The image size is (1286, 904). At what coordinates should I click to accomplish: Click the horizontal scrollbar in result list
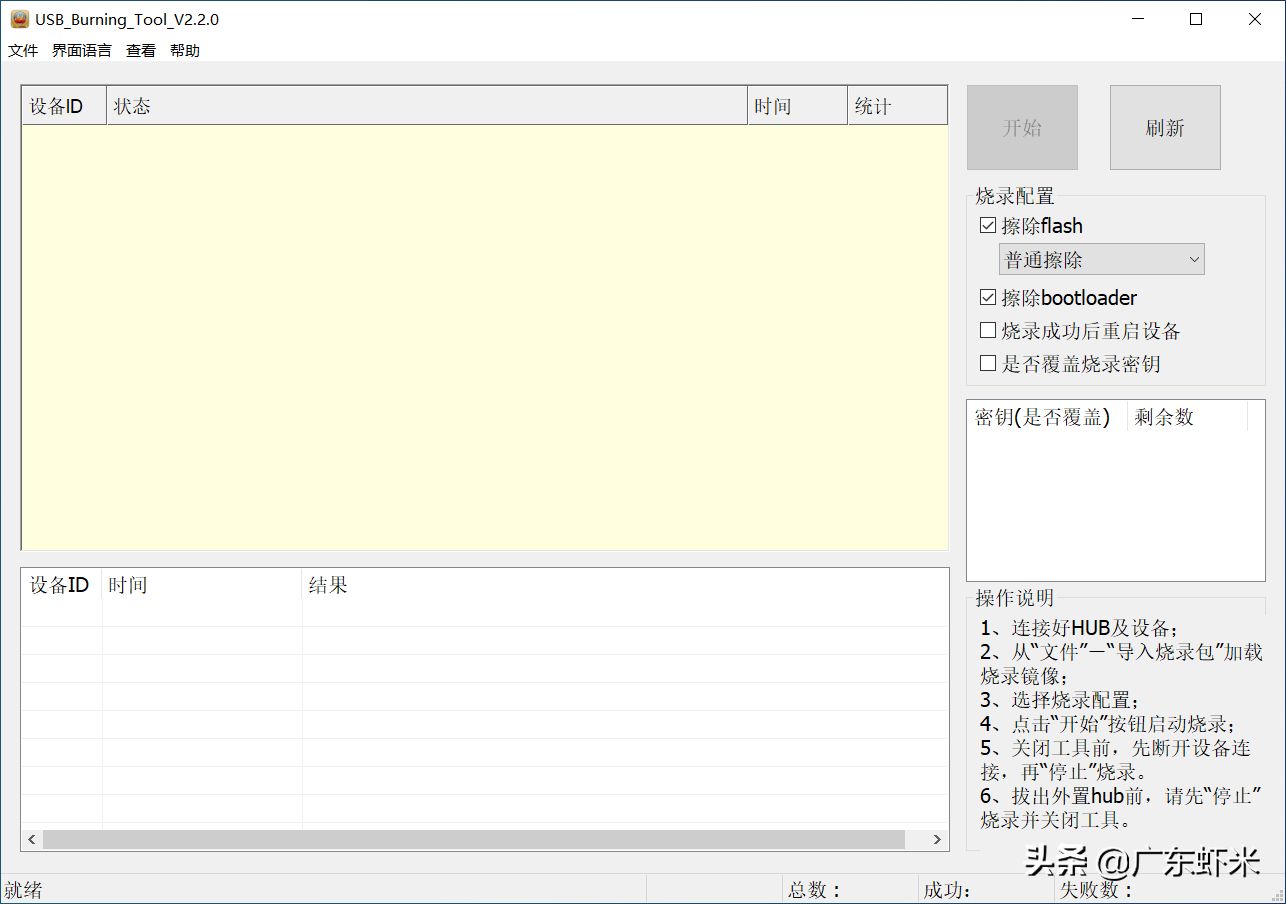click(474, 840)
